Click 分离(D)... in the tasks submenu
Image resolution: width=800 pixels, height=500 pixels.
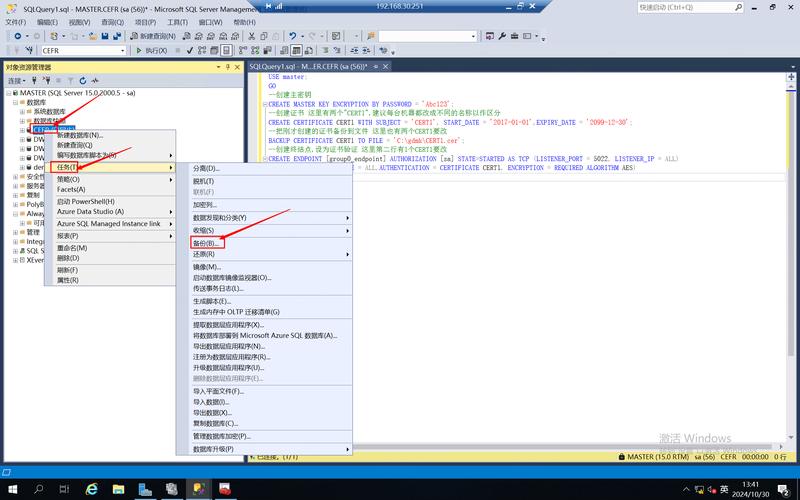tap(206, 168)
